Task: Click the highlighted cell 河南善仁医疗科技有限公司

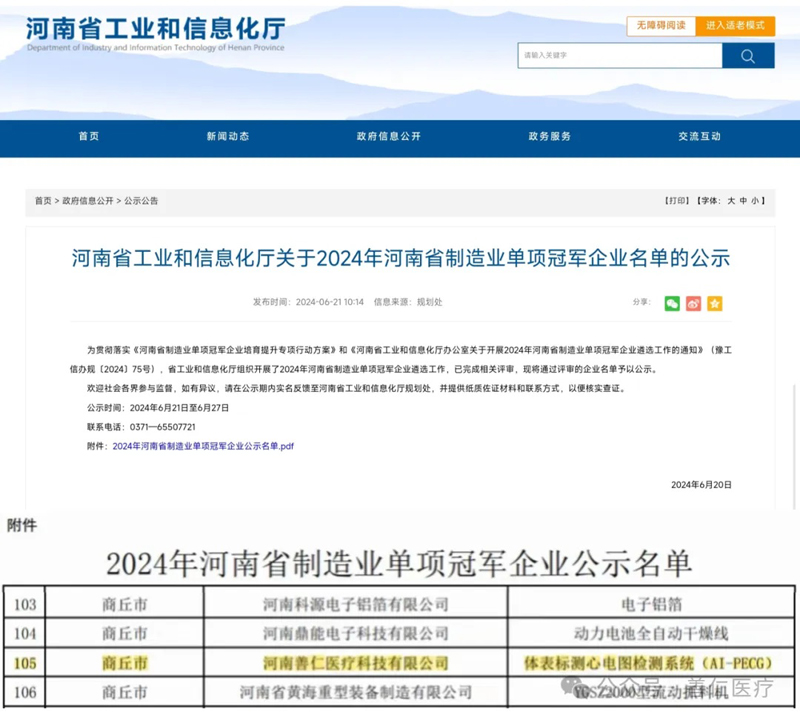Action: point(356,663)
